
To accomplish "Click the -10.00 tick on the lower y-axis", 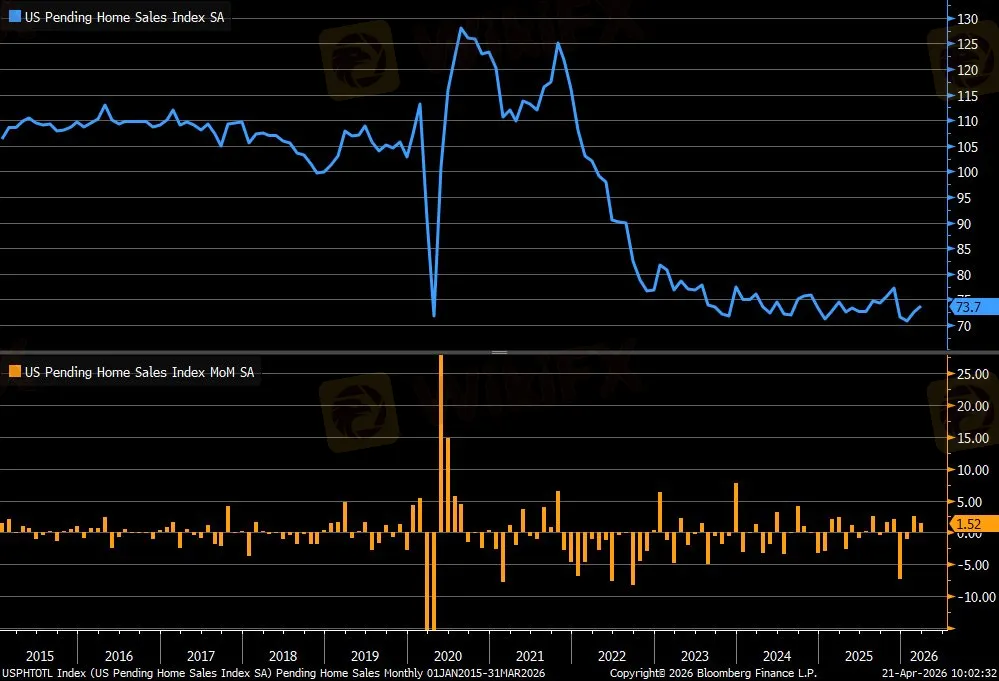I will (x=971, y=597).
